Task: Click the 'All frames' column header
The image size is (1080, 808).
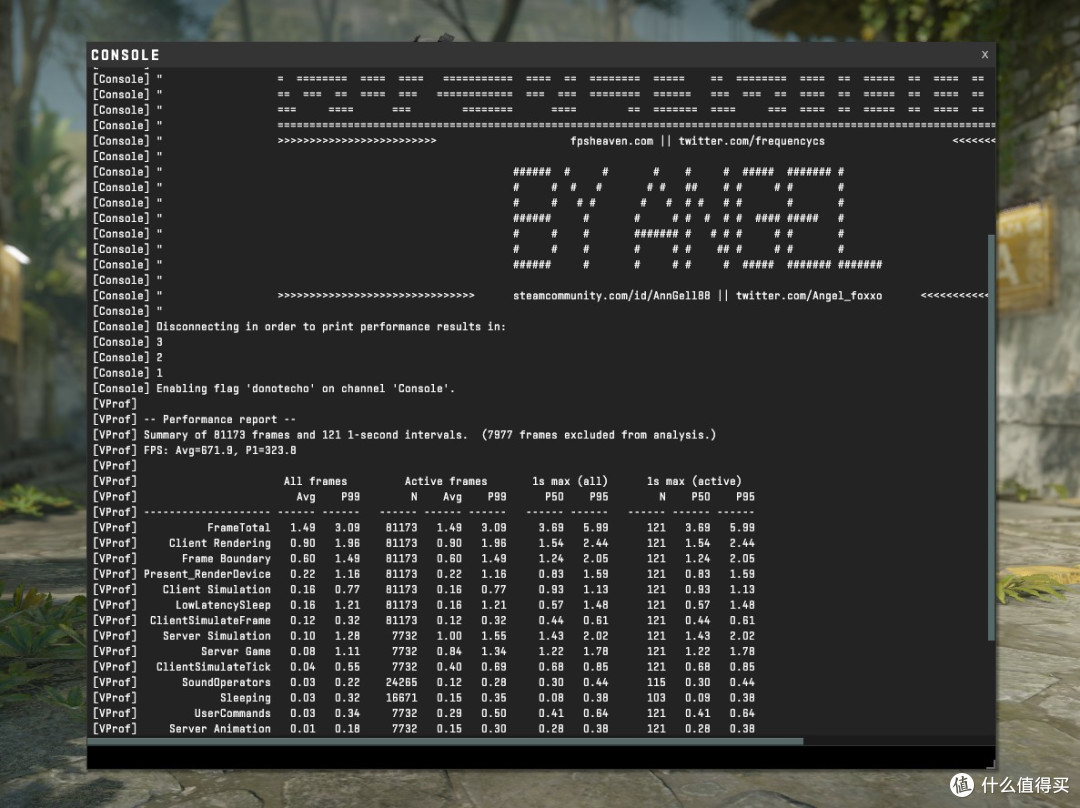Action: click(x=315, y=481)
